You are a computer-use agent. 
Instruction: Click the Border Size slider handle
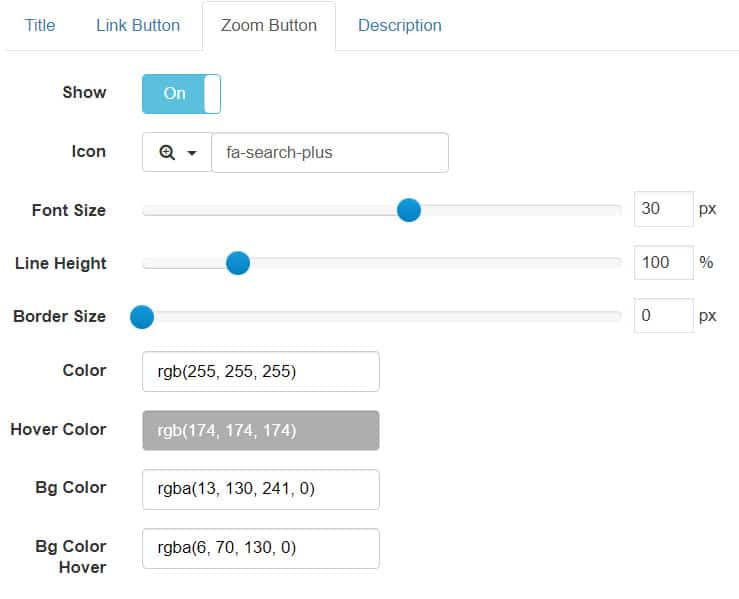pyautogui.click(x=142, y=317)
